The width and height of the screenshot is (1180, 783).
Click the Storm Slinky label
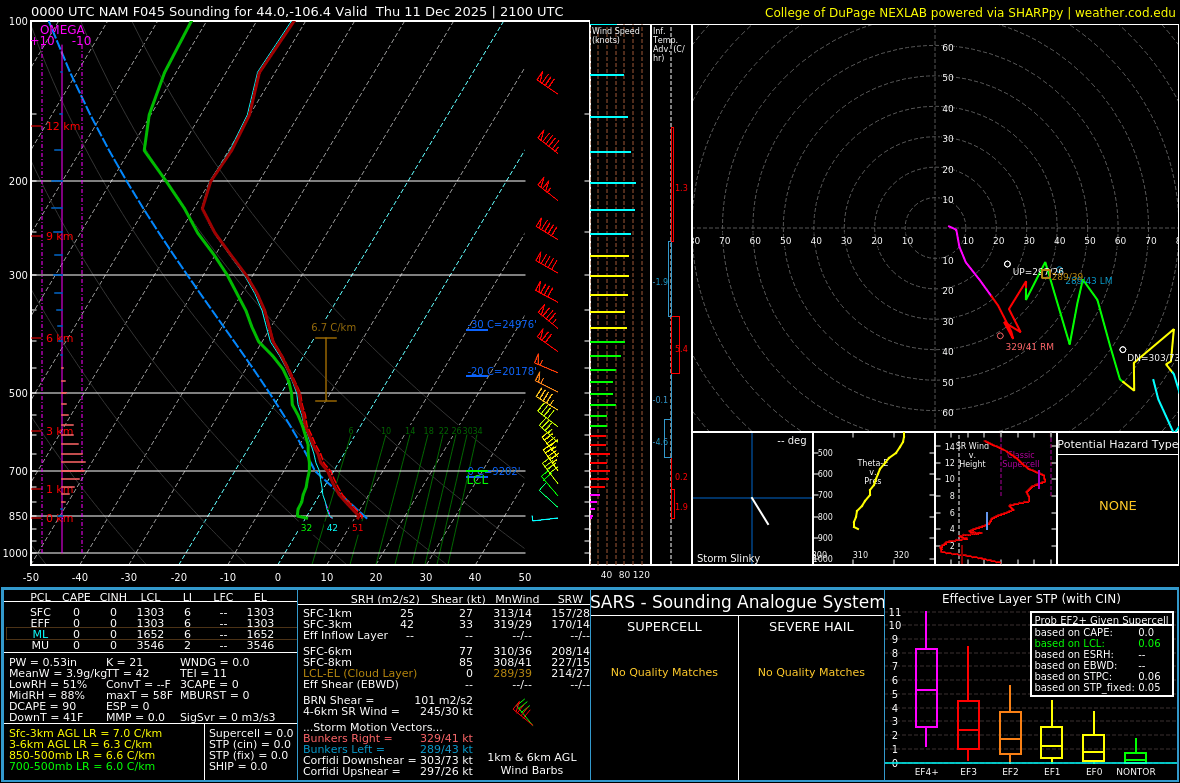(x=728, y=558)
